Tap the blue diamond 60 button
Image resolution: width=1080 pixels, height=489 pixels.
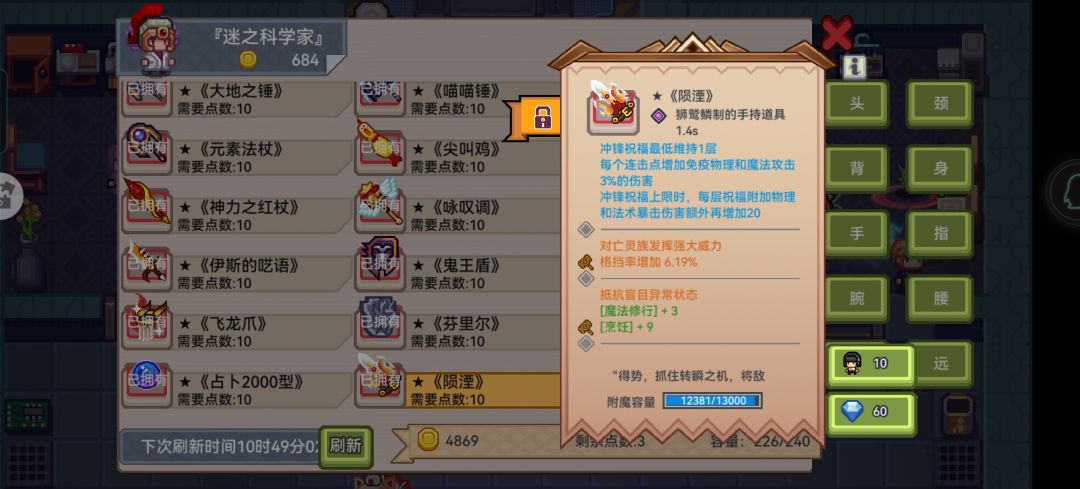(871, 413)
